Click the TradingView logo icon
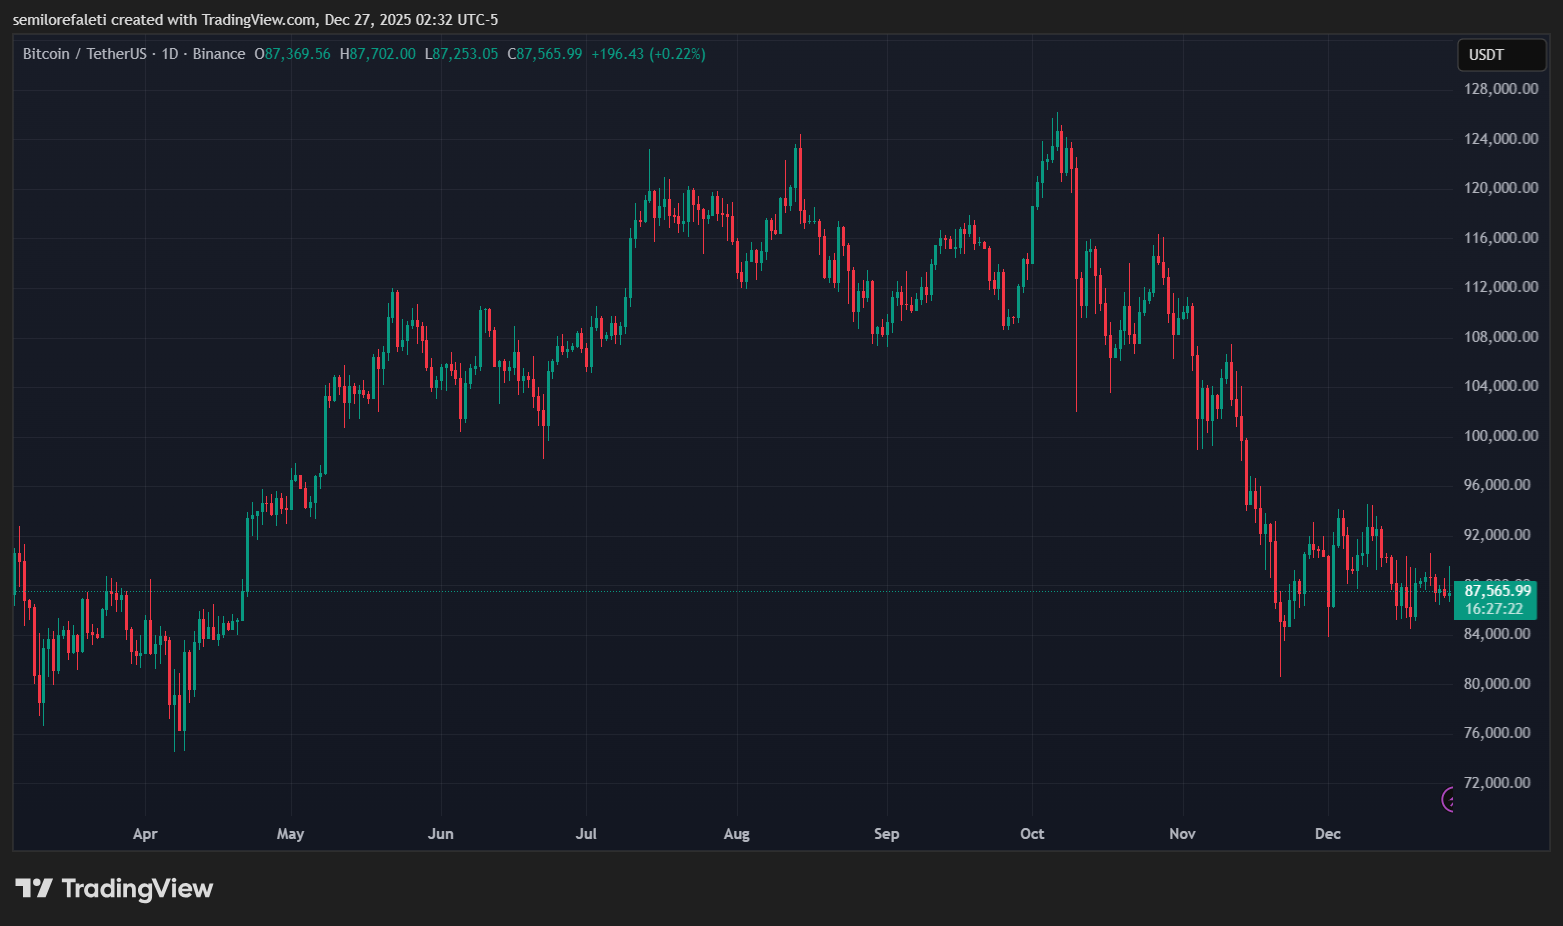The width and height of the screenshot is (1563, 926). click(35, 887)
